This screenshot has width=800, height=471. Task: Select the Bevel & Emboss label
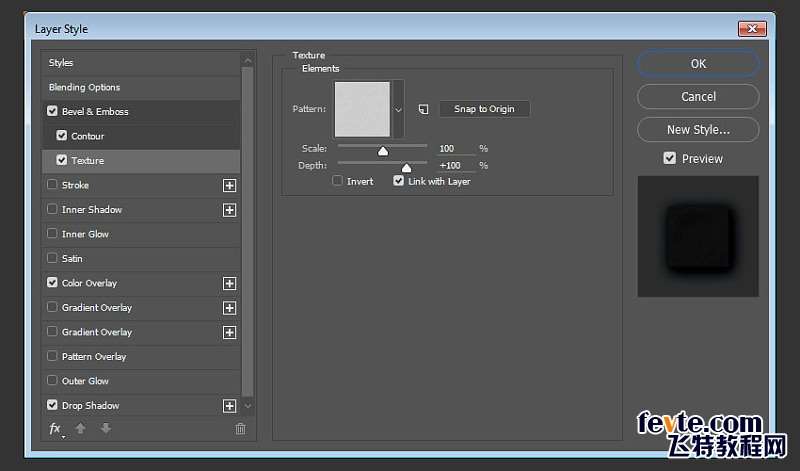[x=95, y=111]
